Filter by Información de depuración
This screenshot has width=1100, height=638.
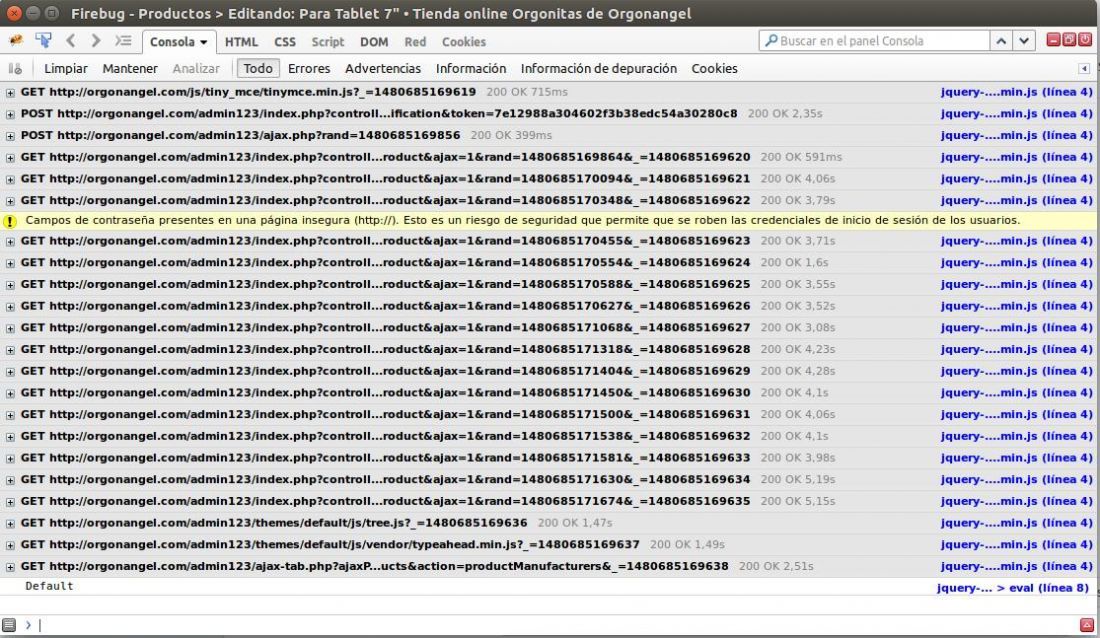[x=598, y=68]
